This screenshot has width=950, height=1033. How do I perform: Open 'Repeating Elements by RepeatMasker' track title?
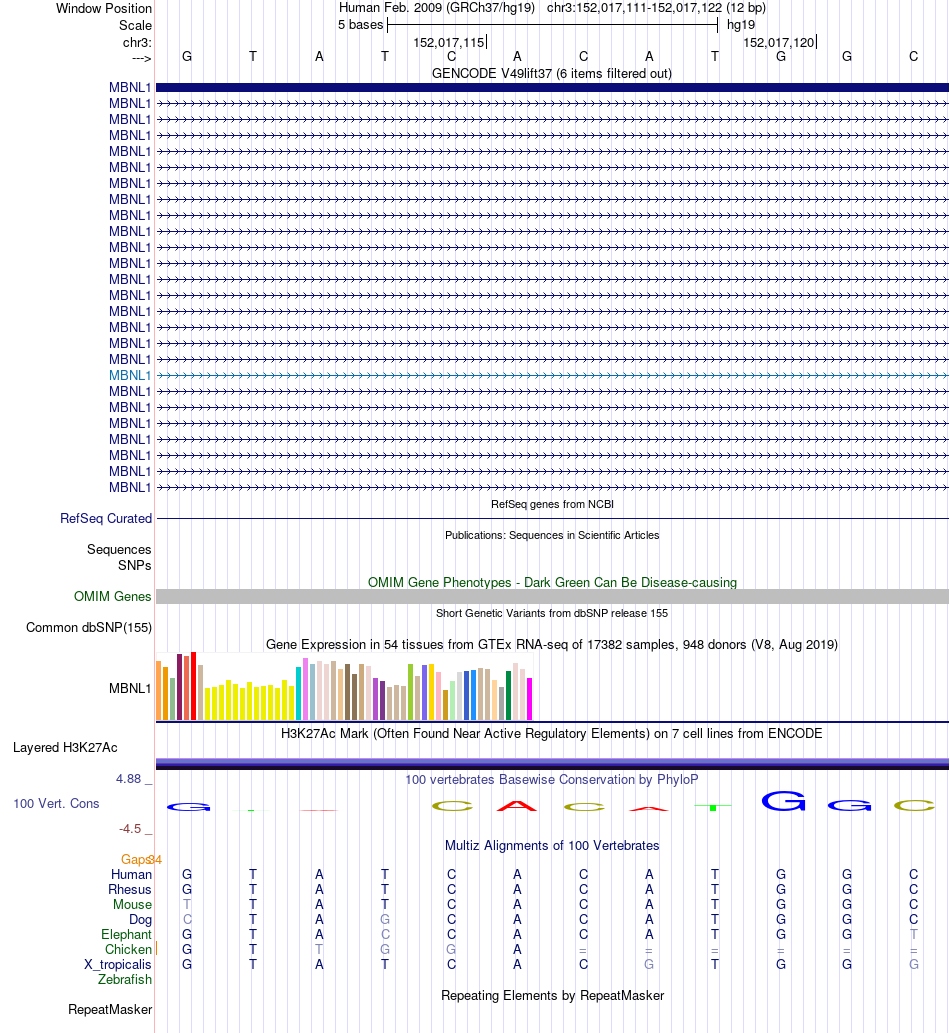(552, 995)
